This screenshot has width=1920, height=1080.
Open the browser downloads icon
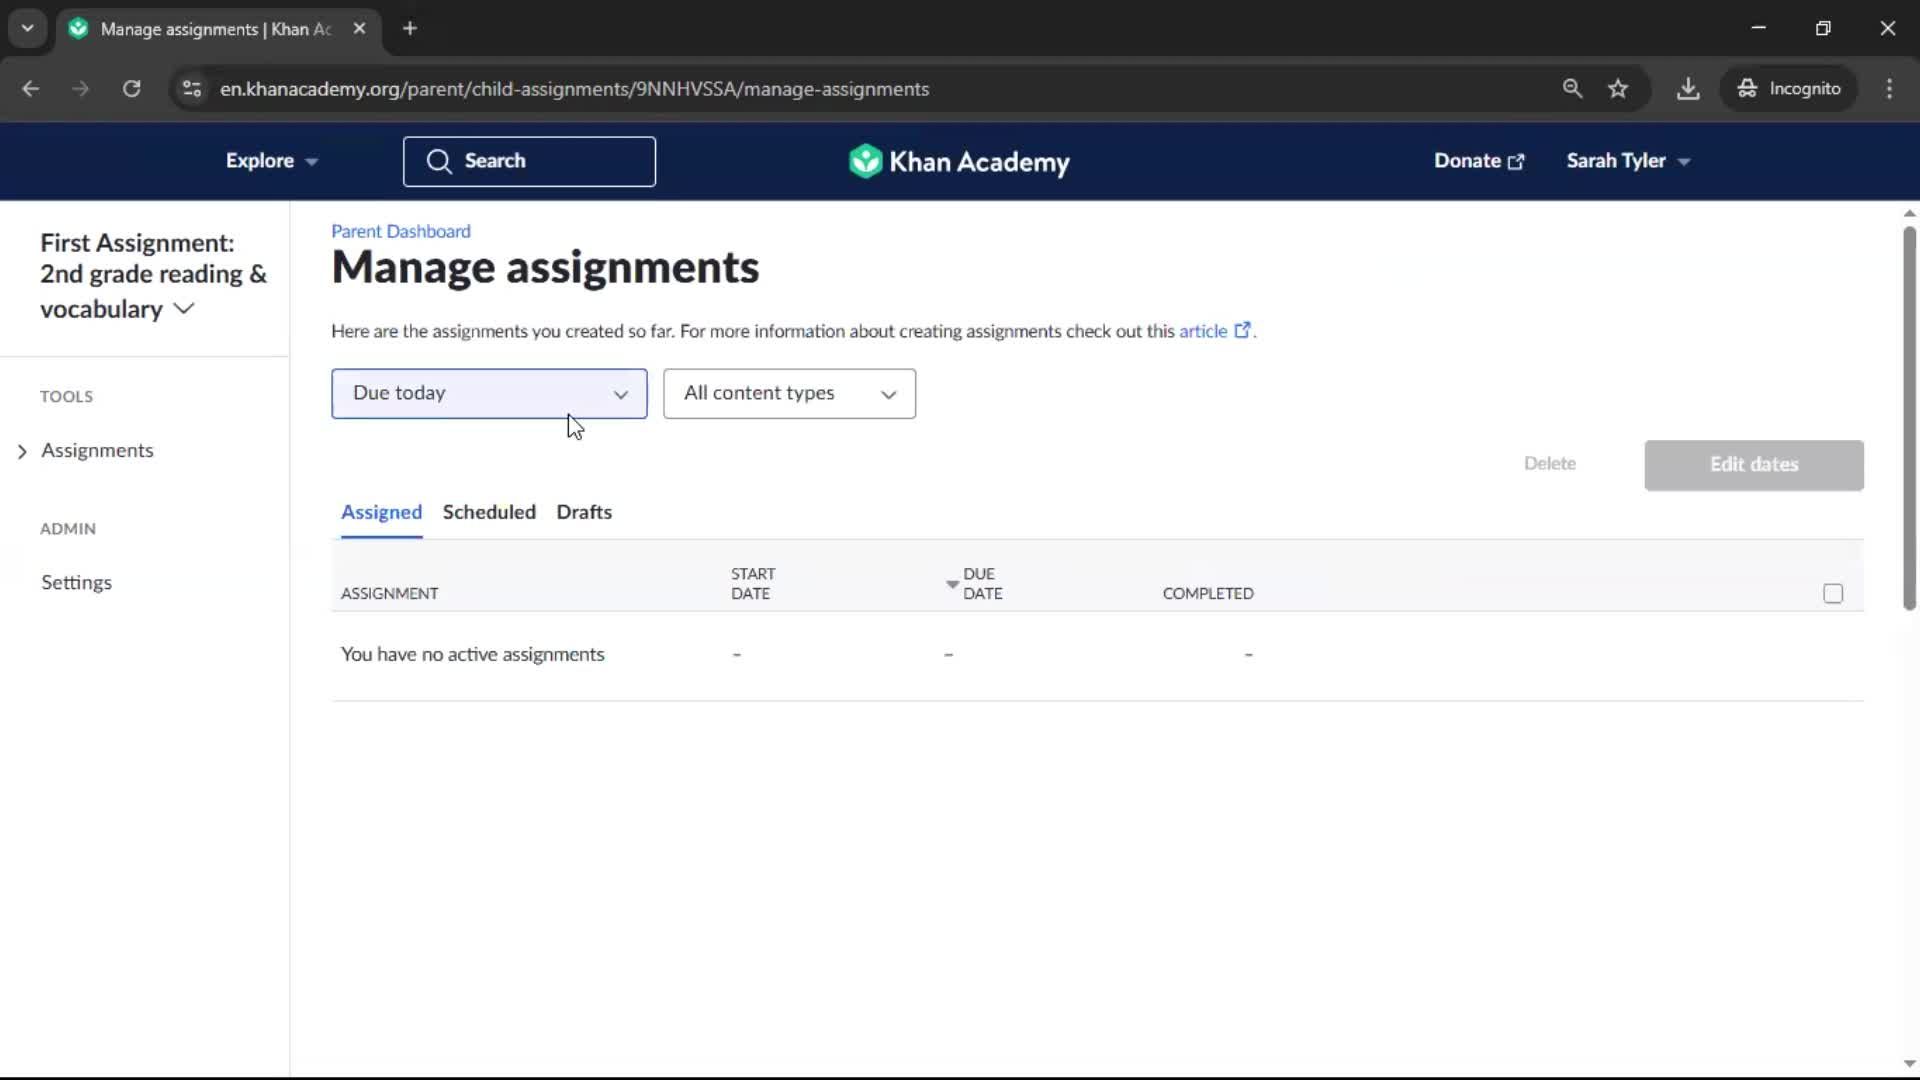point(1688,89)
